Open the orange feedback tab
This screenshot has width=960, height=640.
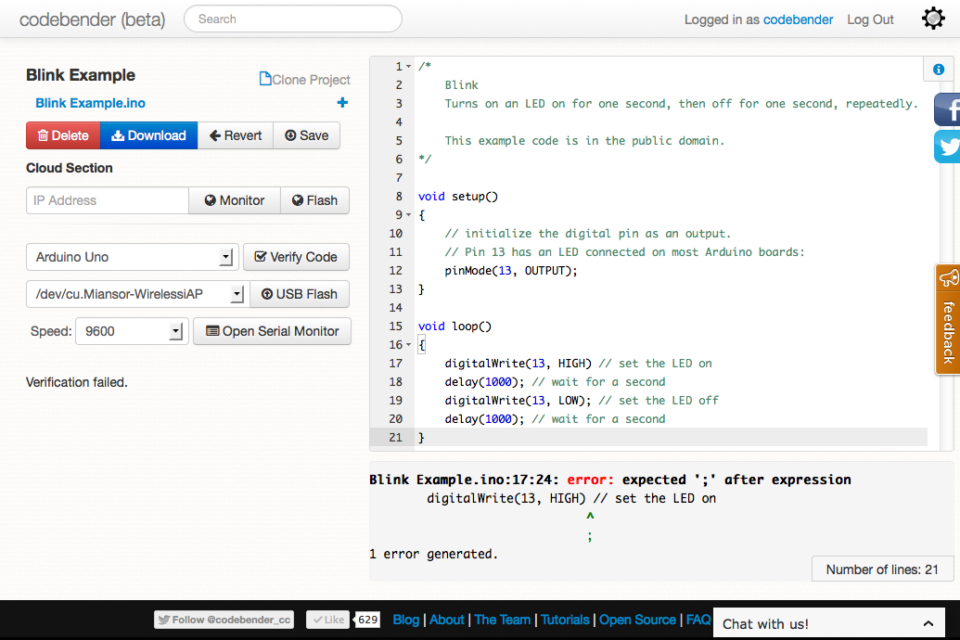pyautogui.click(x=948, y=320)
